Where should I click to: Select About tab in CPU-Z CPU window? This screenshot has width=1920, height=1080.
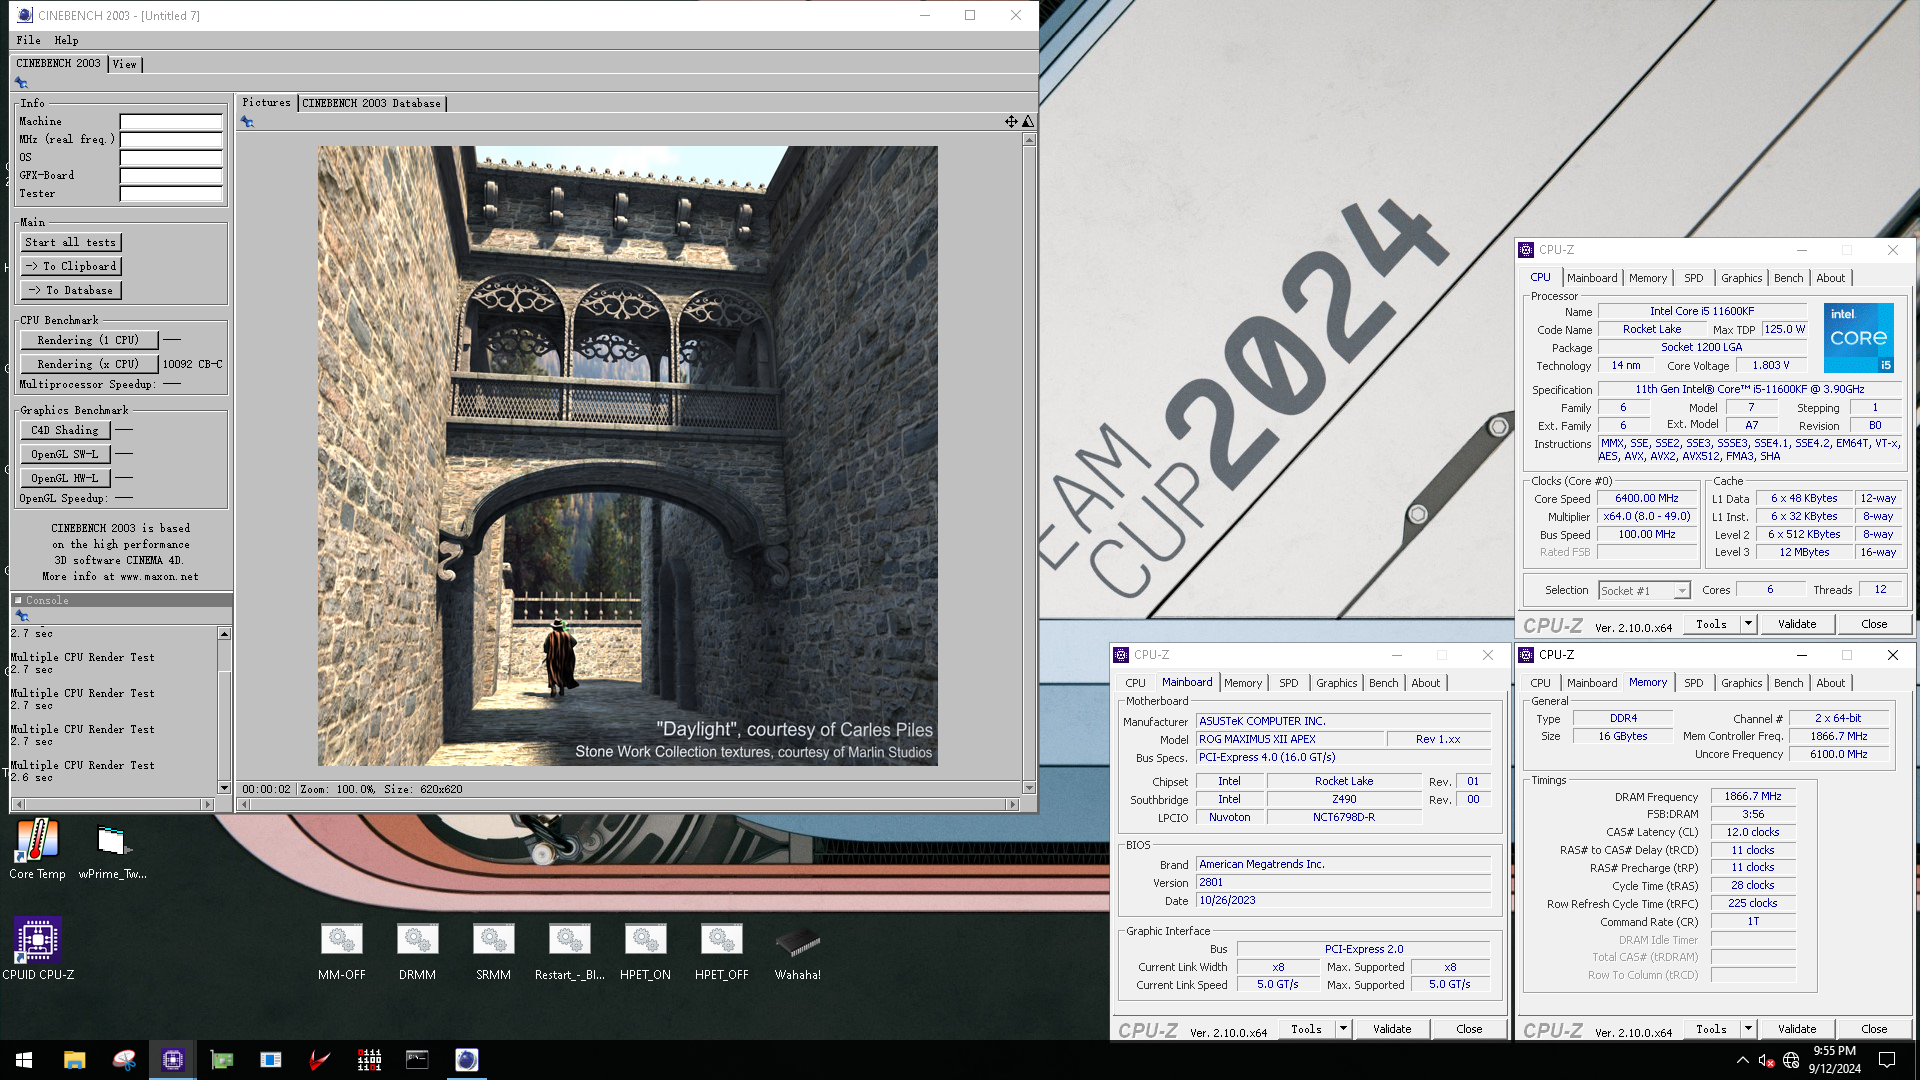coord(1830,278)
